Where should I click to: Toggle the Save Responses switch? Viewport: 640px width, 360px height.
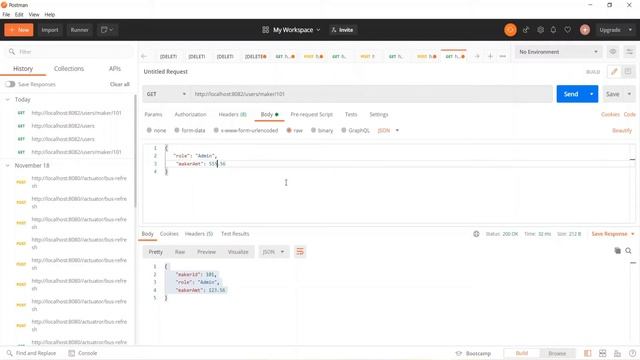pos(10,84)
